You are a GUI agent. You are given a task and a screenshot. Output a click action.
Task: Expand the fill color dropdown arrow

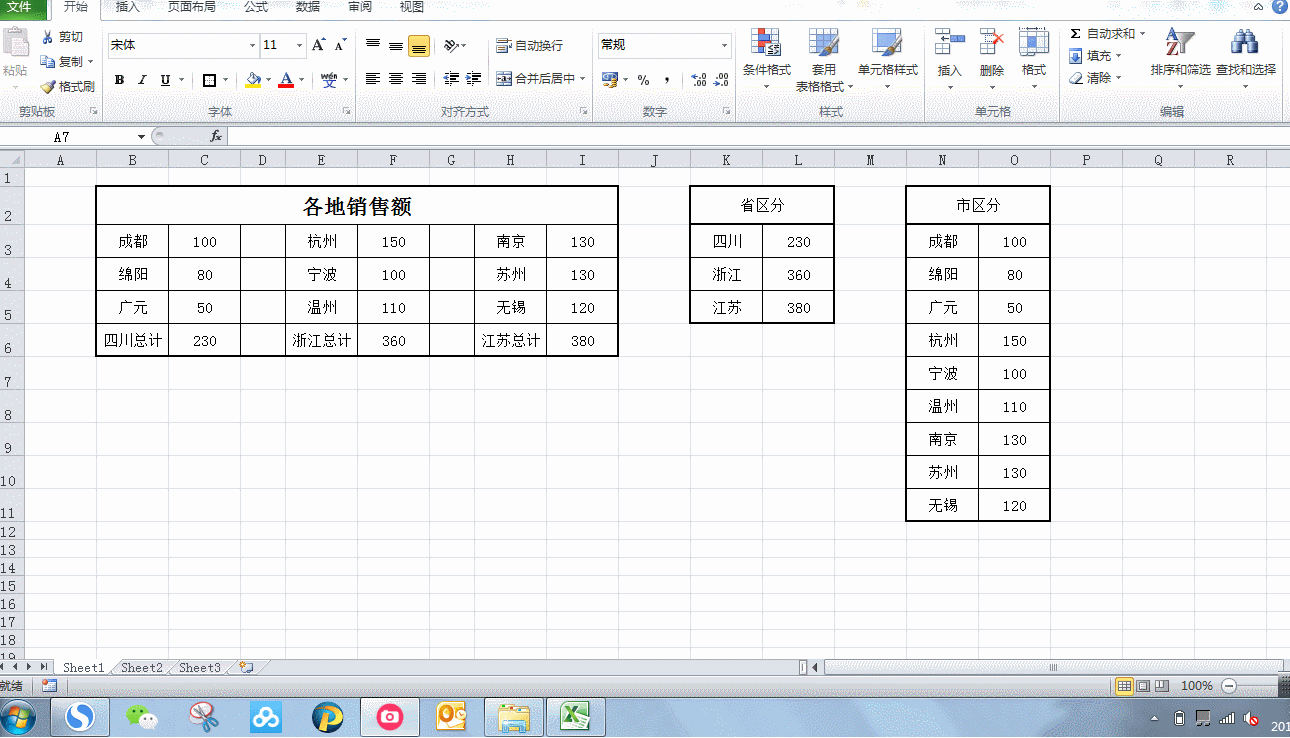[266, 79]
